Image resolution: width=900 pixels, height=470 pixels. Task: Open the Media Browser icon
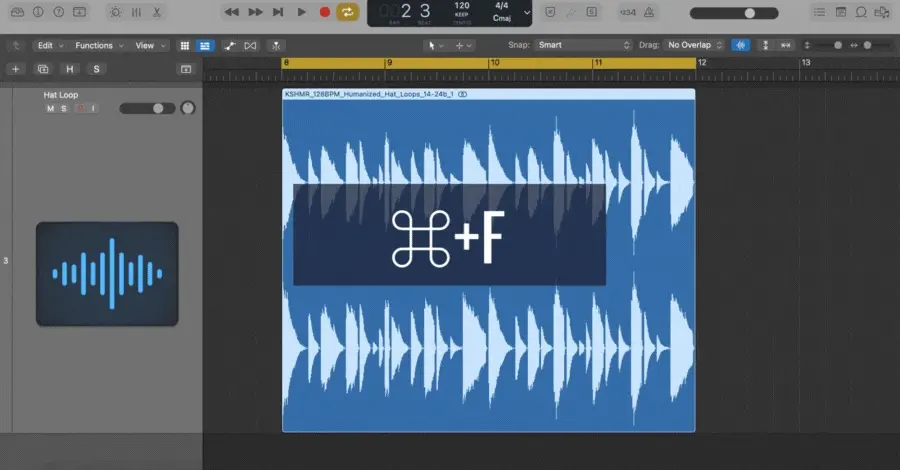[882, 12]
